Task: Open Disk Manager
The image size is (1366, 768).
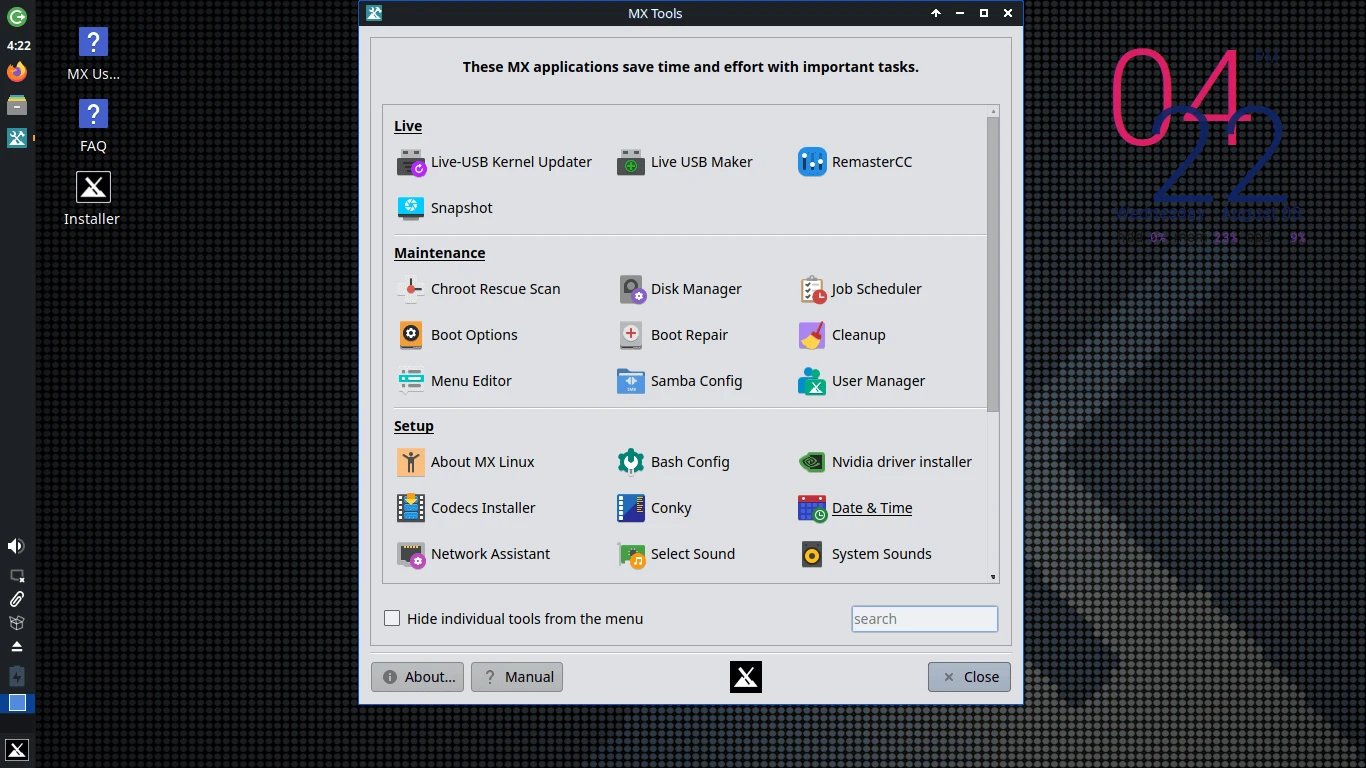Action: (696, 289)
